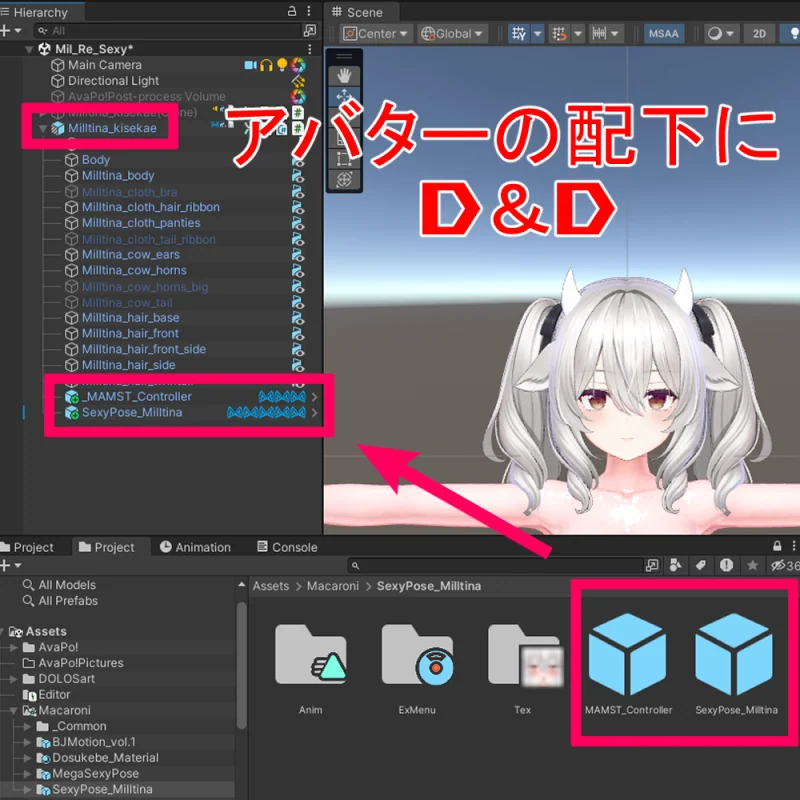Open grid visibility options dropdown arrow
The image size is (800, 800).
coord(538,34)
